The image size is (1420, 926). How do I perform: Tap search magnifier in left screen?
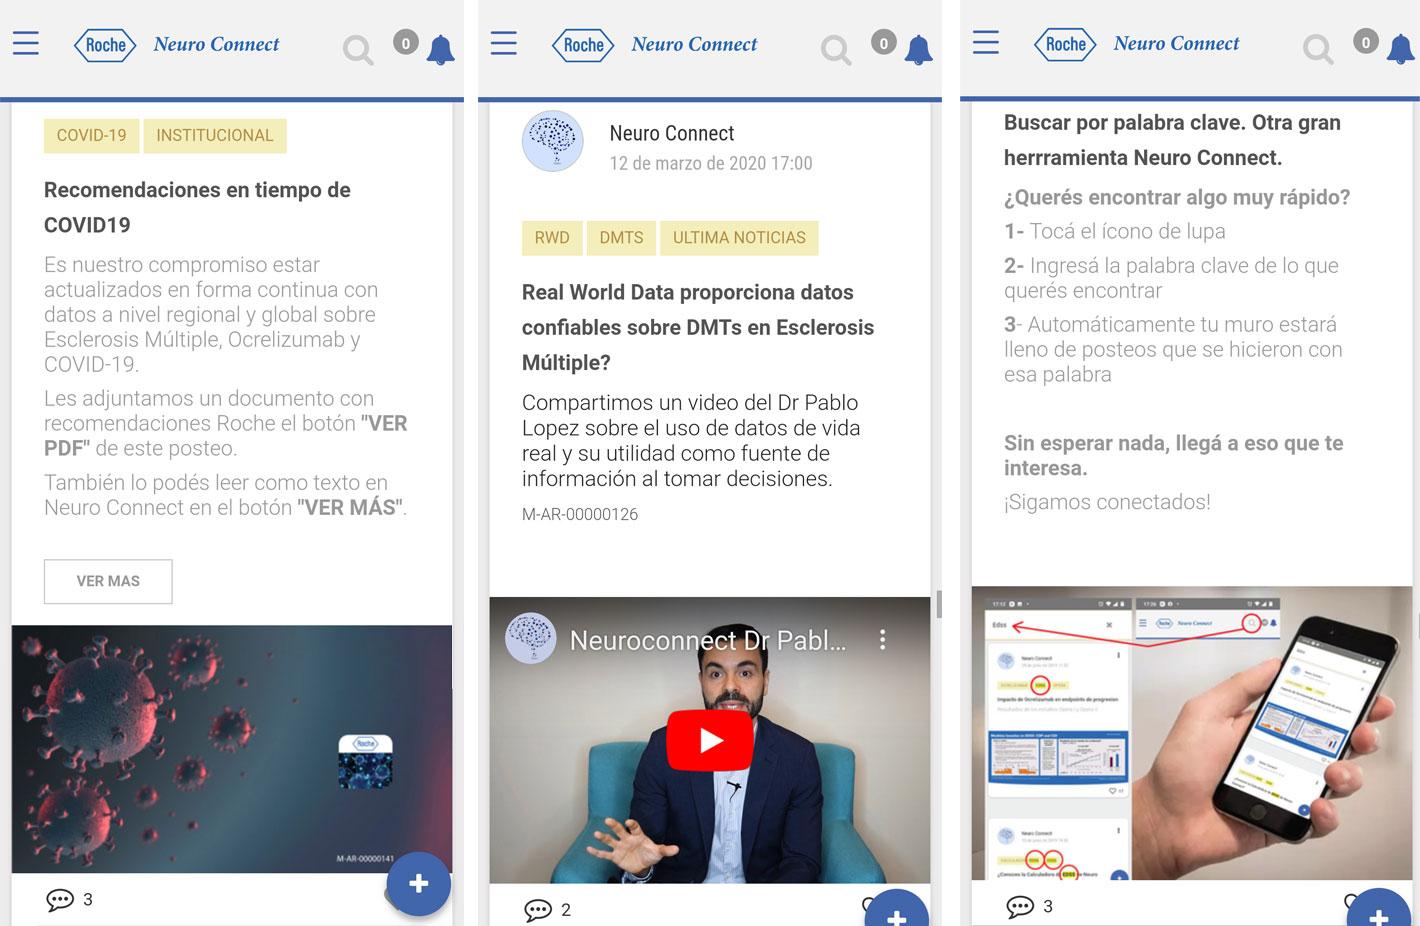pyautogui.click(x=358, y=50)
